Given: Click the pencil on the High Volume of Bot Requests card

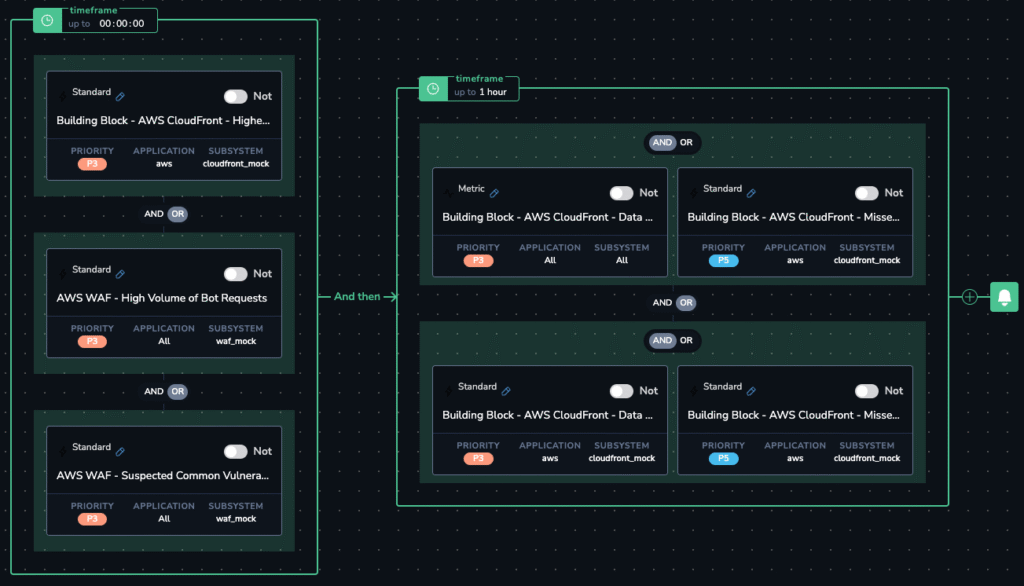Looking at the screenshot, I should [120, 274].
